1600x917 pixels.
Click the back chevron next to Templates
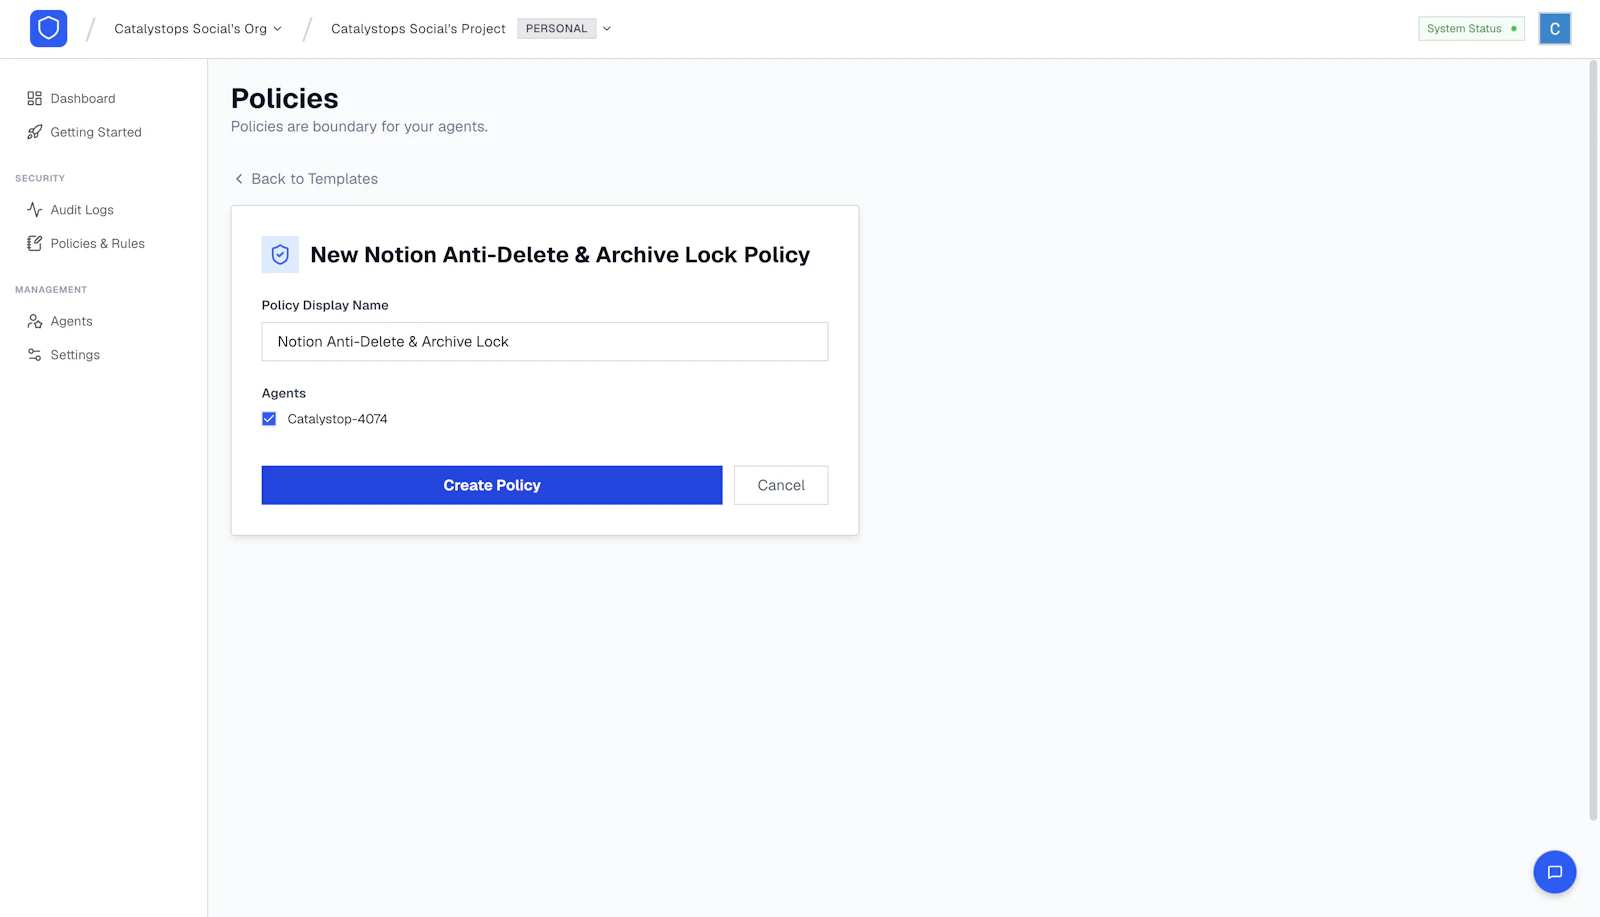click(x=239, y=179)
